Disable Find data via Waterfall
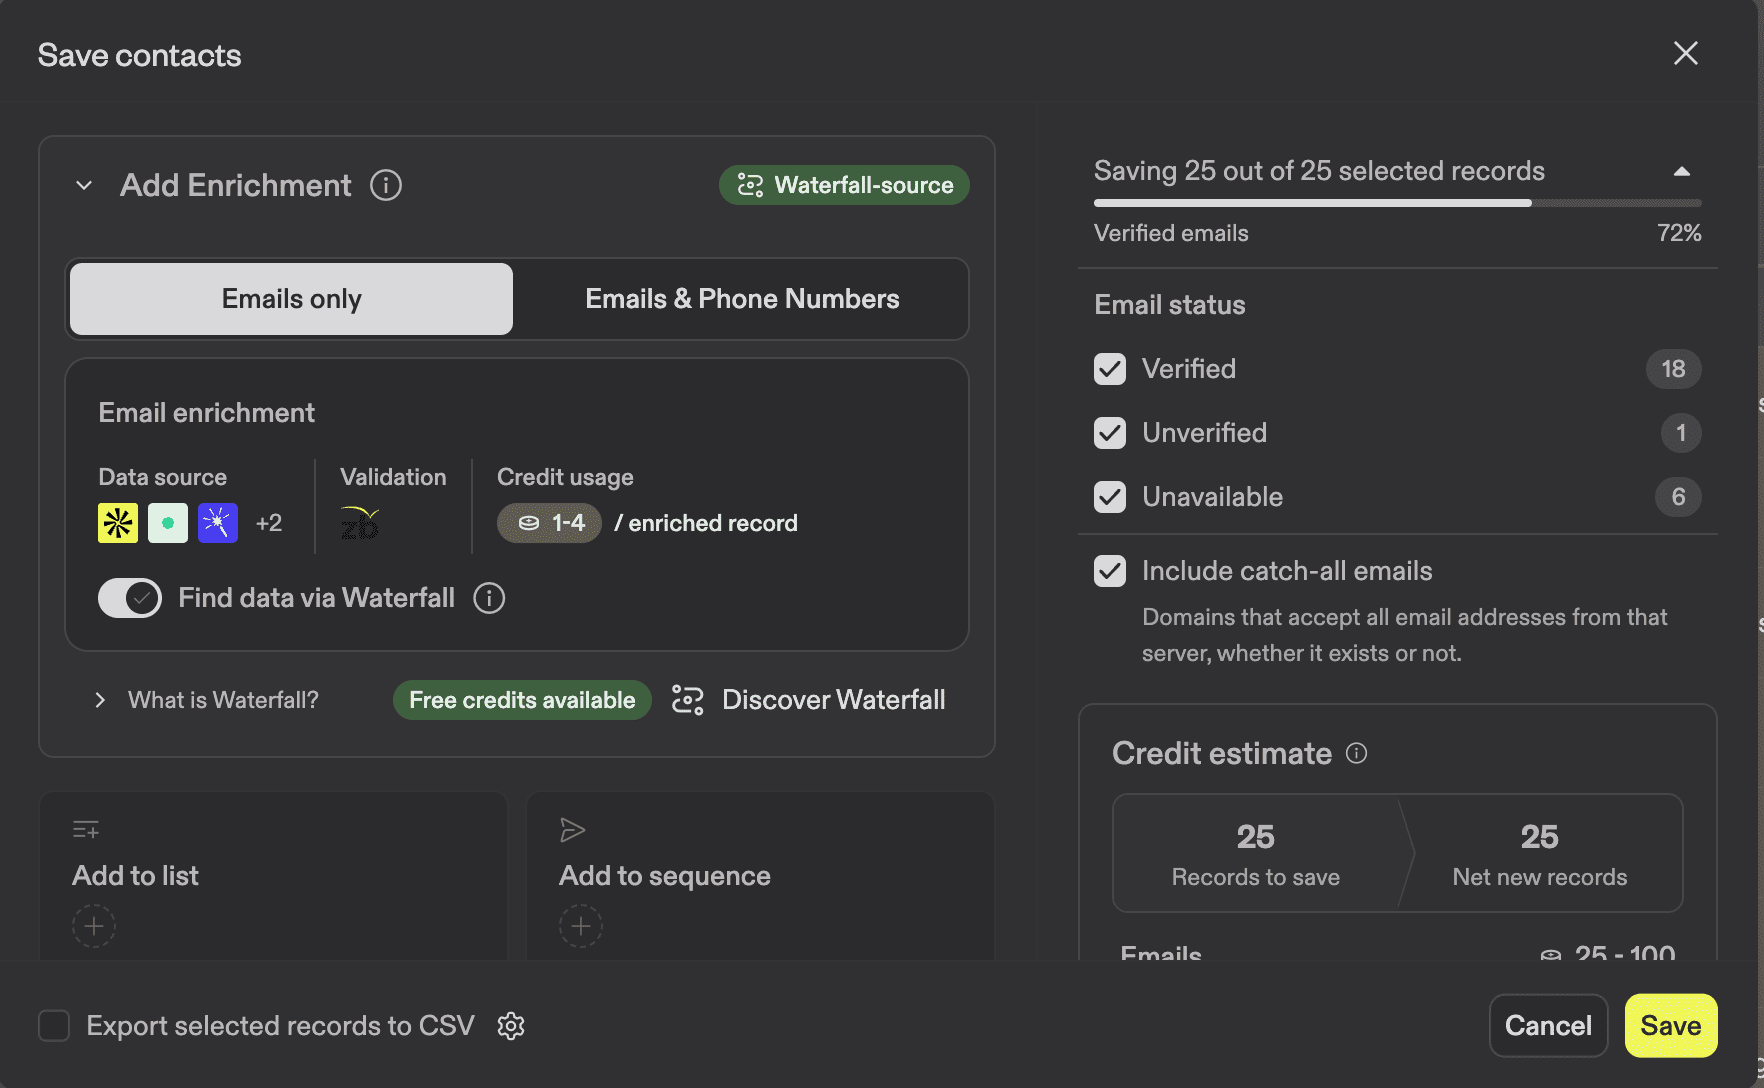 click(x=129, y=597)
